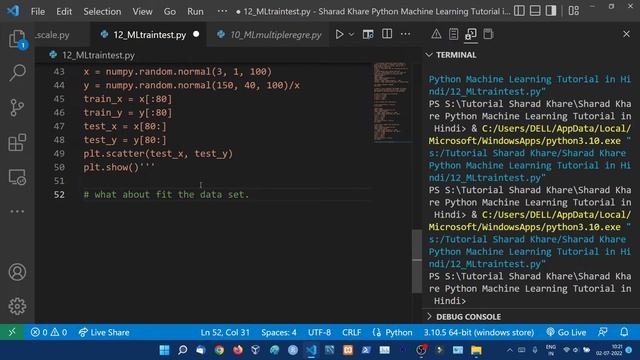Open Customize Layout button
Viewport: 640px width, 360px height.
coord(573,11)
